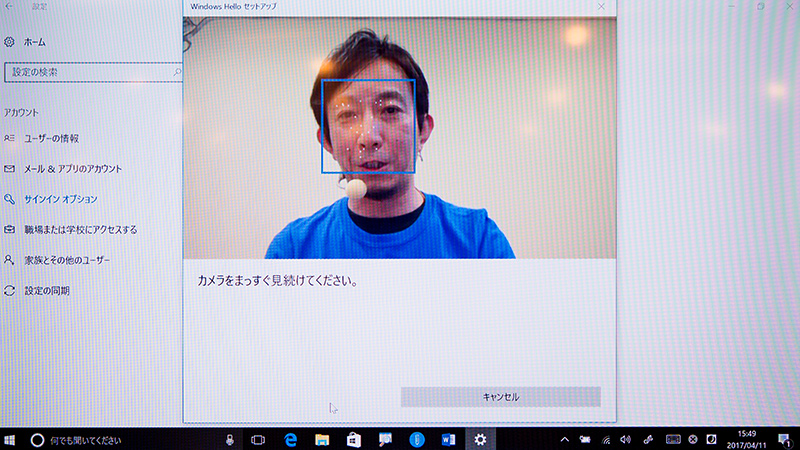Screen dimensions: 800x450
Task: Launch Microsoft Edge from taskbar
Action: (290, 440)
